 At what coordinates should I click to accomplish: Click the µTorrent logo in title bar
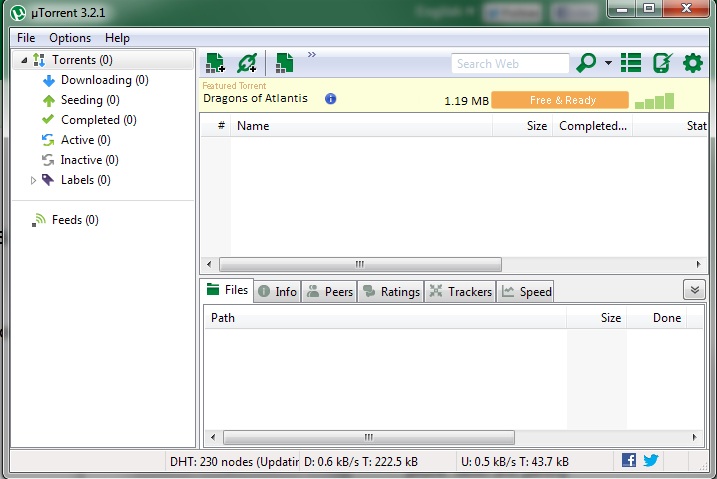(x=18, y=13)
